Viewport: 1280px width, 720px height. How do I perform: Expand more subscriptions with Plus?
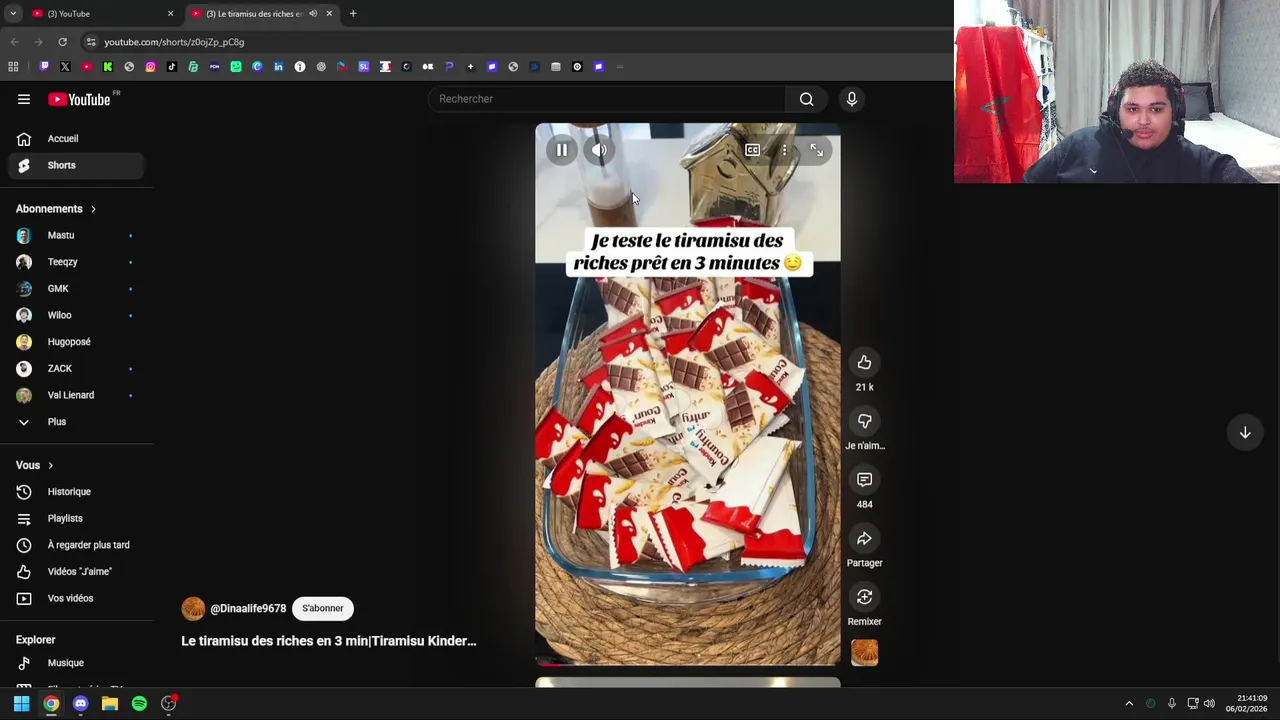tap(76, 422)
